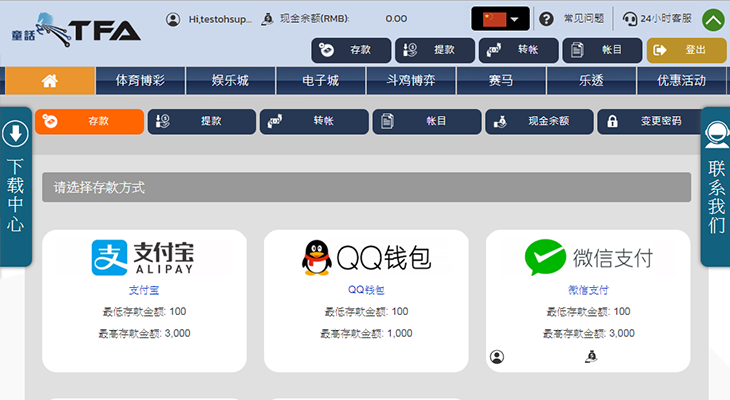This screenshot has height=400, width=730.
Task: Choose the Alipay logo payment method
Action: point(143,258)
